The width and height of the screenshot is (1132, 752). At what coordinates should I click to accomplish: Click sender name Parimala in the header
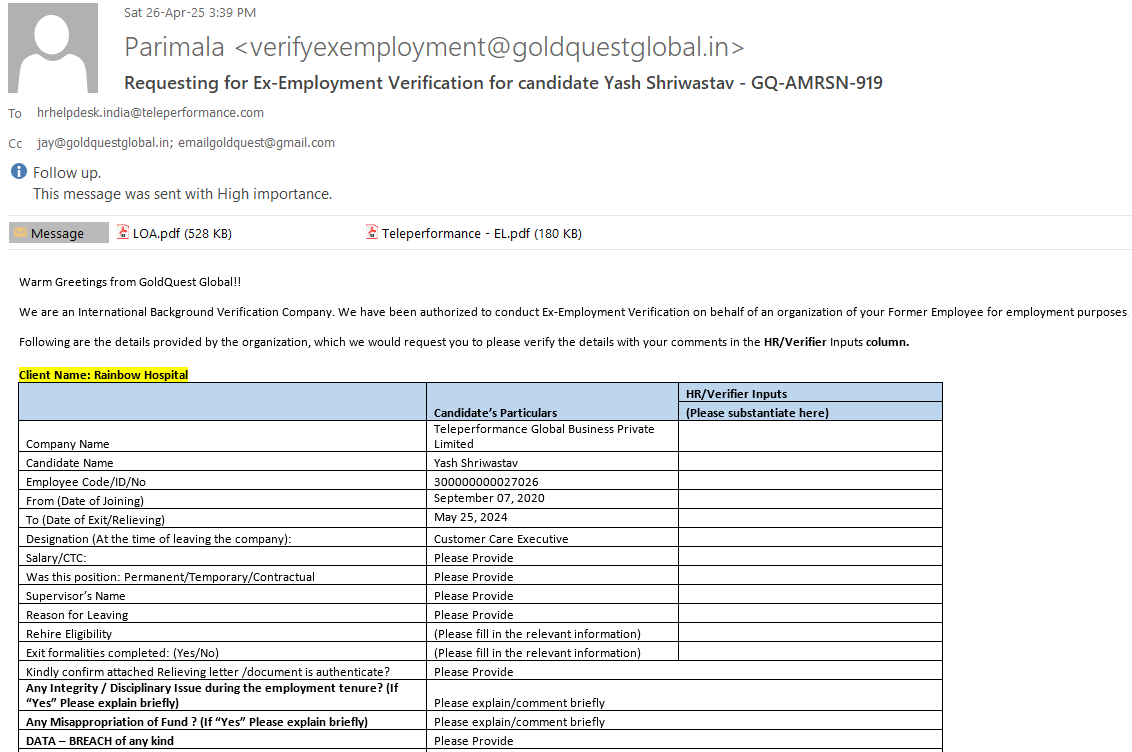[175, 47]
